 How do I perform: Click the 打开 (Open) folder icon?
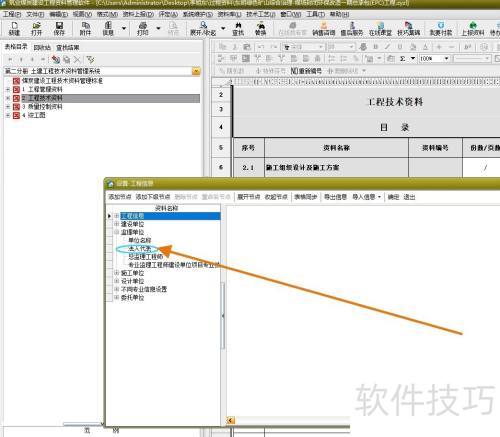[36, 29]
